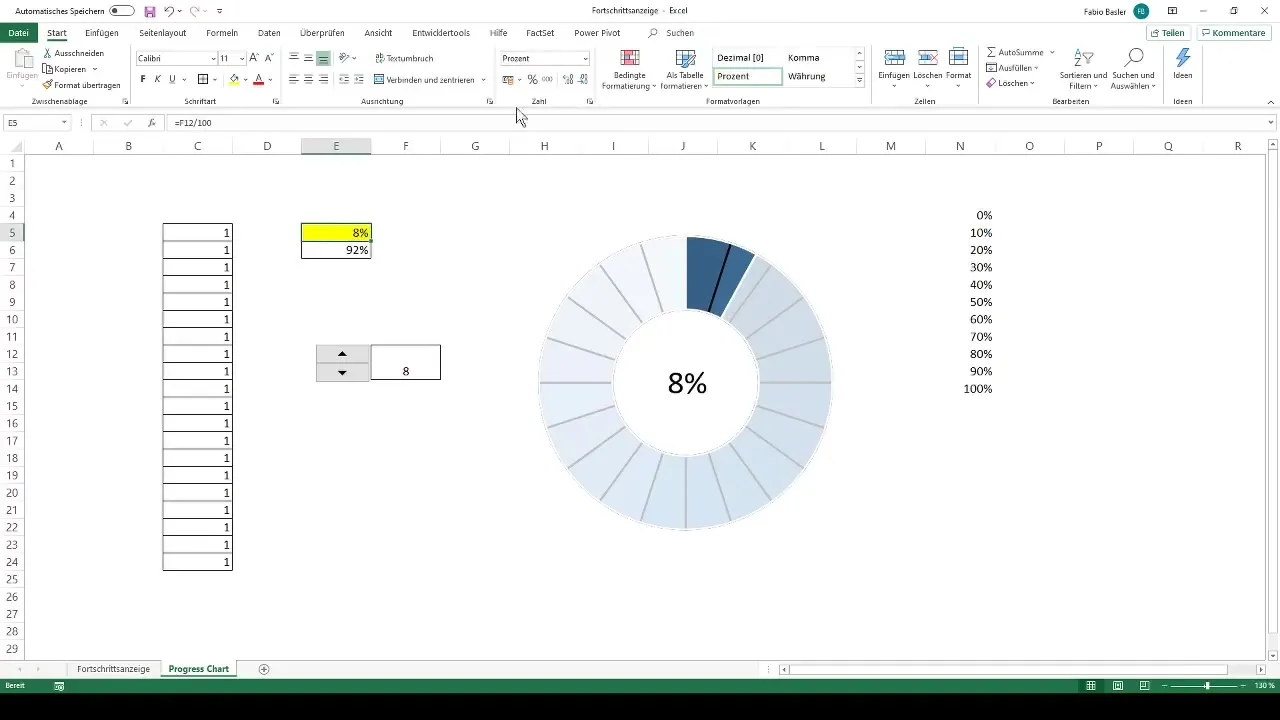Open the Formeln tab
Viewport: 1280px width, 720px height.
pyautogui.click(x=222, y=33)
